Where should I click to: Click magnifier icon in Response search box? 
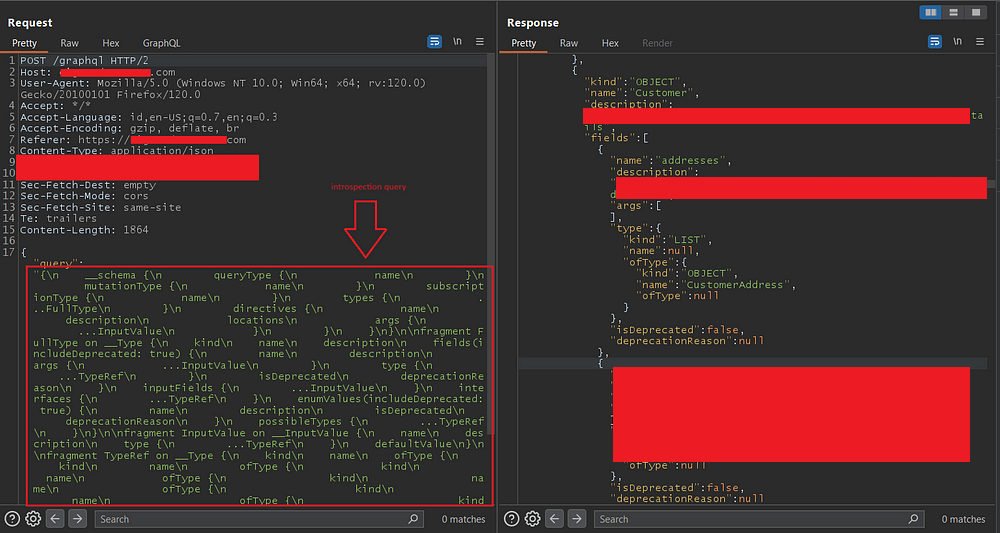pos(913,519)
